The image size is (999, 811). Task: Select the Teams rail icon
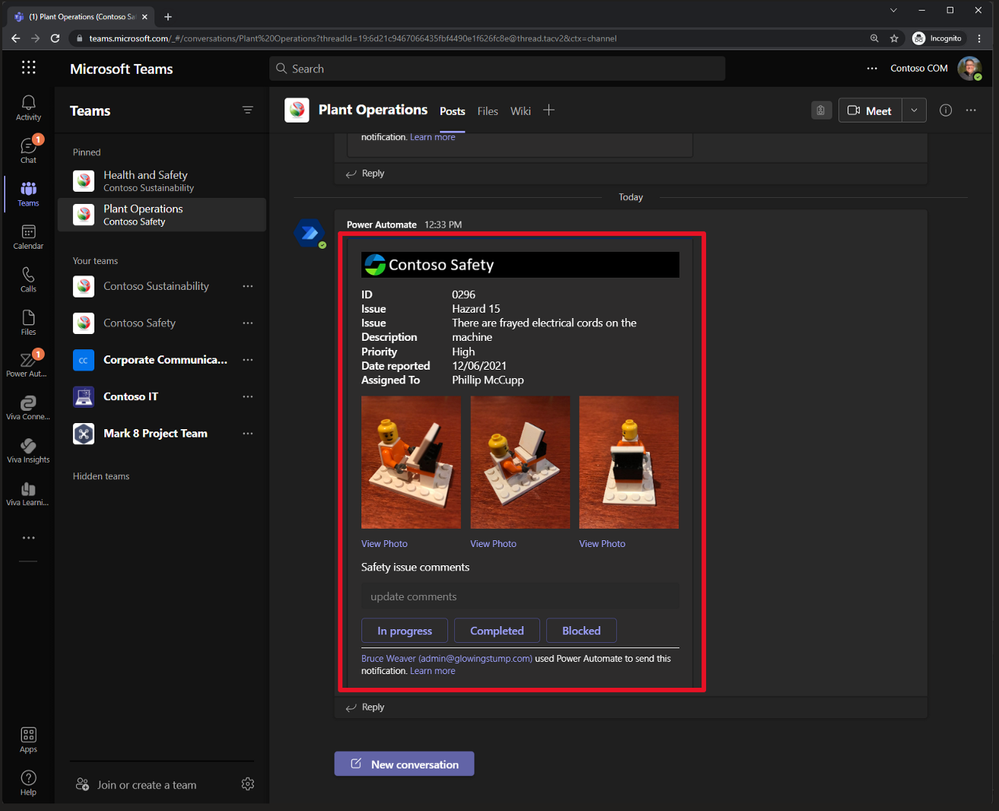pos(28,194)
